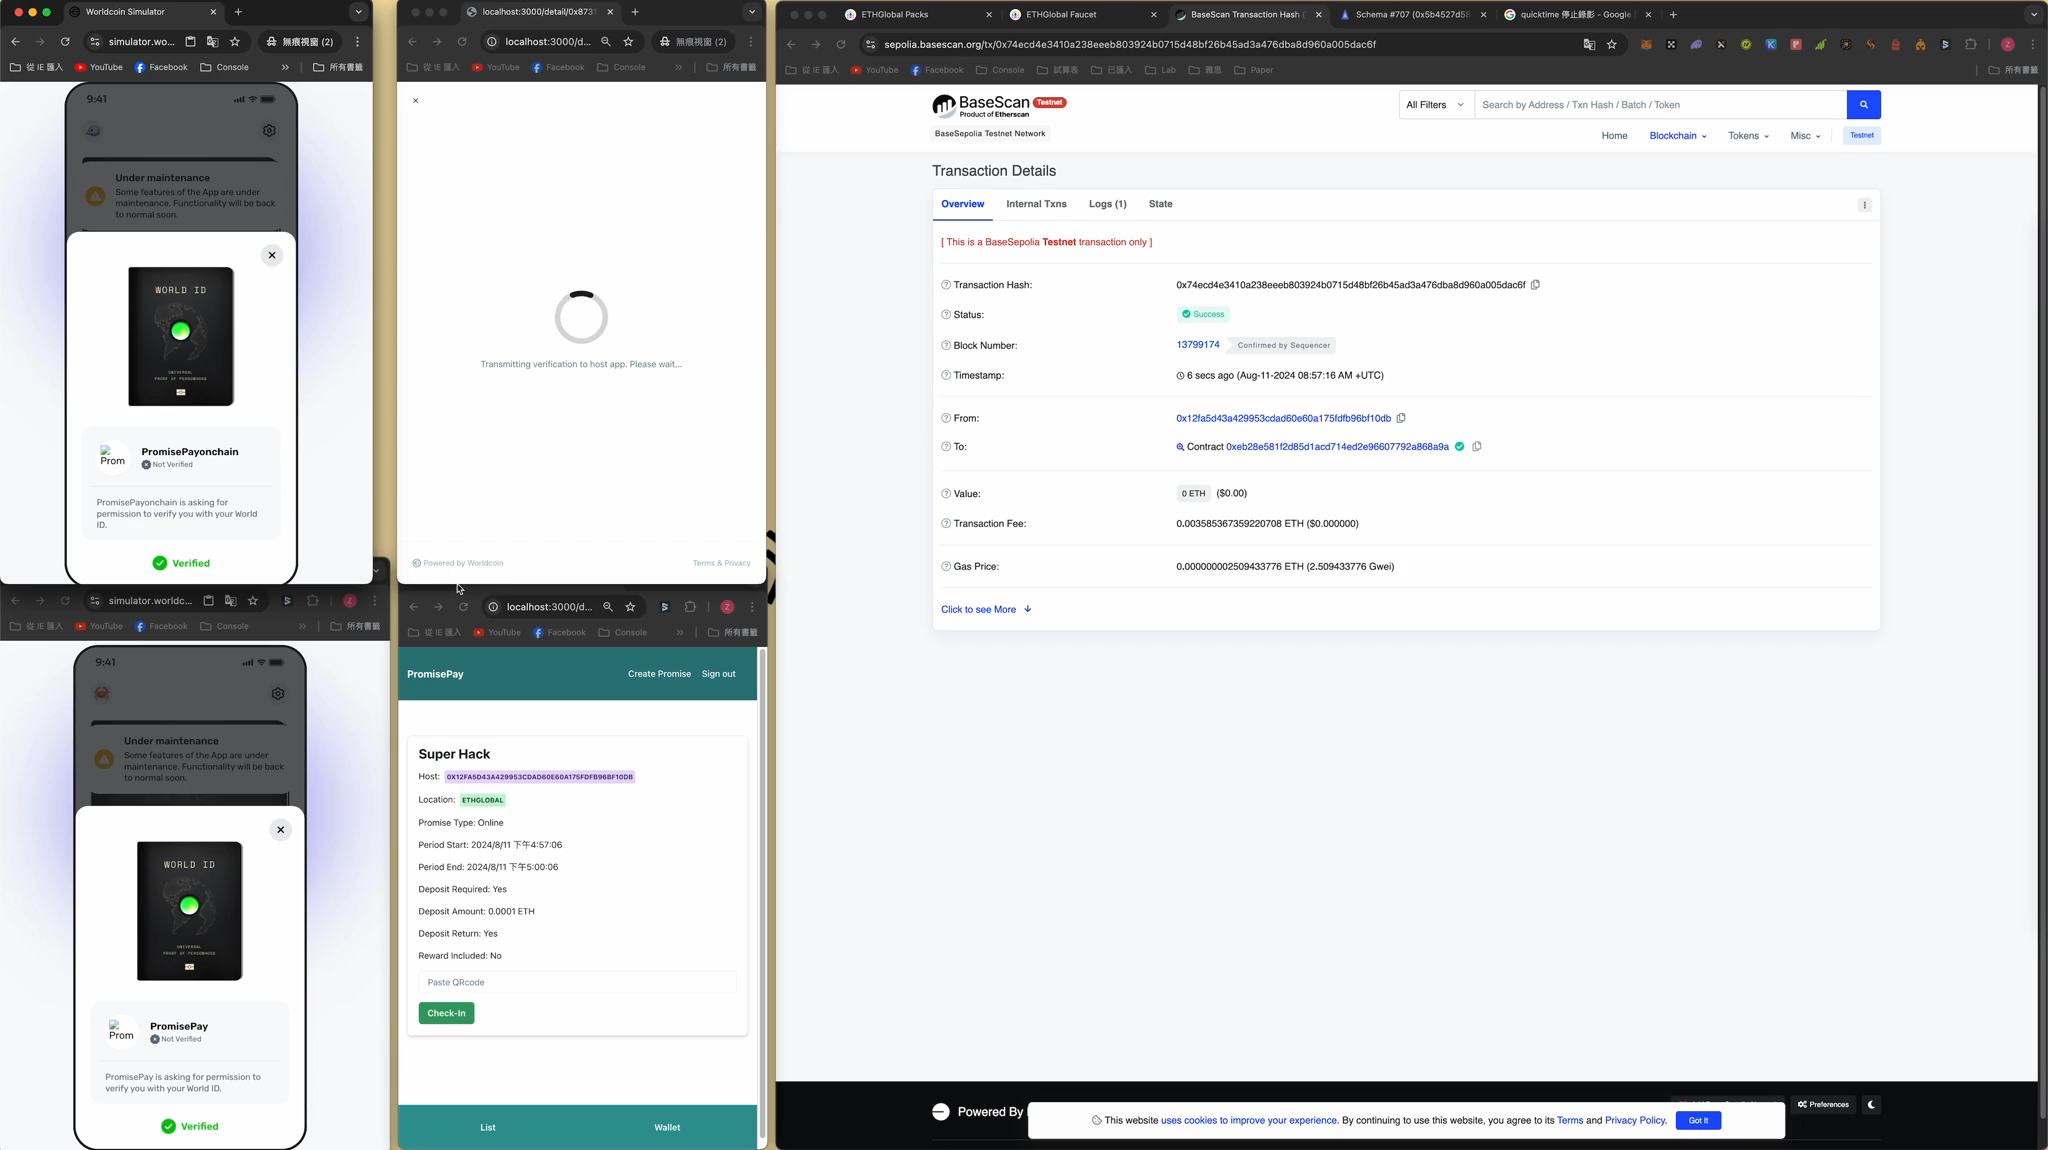Click the settings gear in top Worldcoin simulator
This screenshot has height=1150, width=2048.
269,131
